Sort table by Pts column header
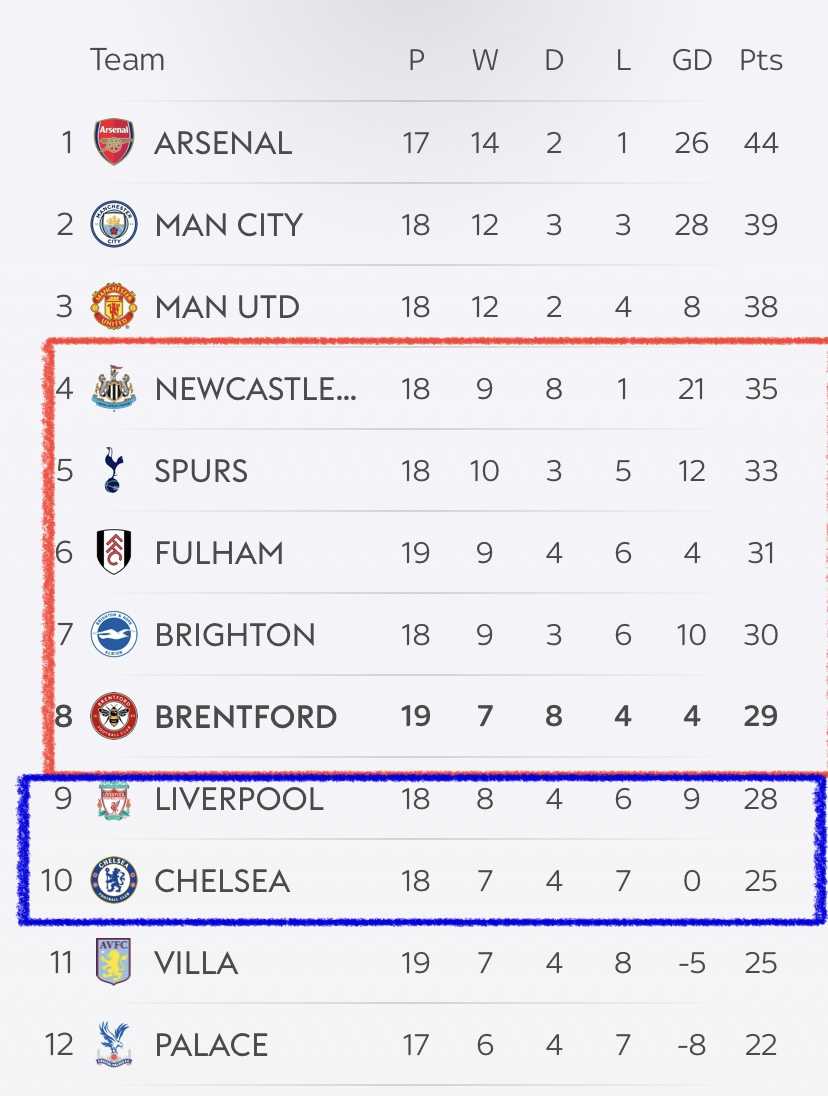The height and width of the screenshot is (1096, 828). click(x=761, y=60)
